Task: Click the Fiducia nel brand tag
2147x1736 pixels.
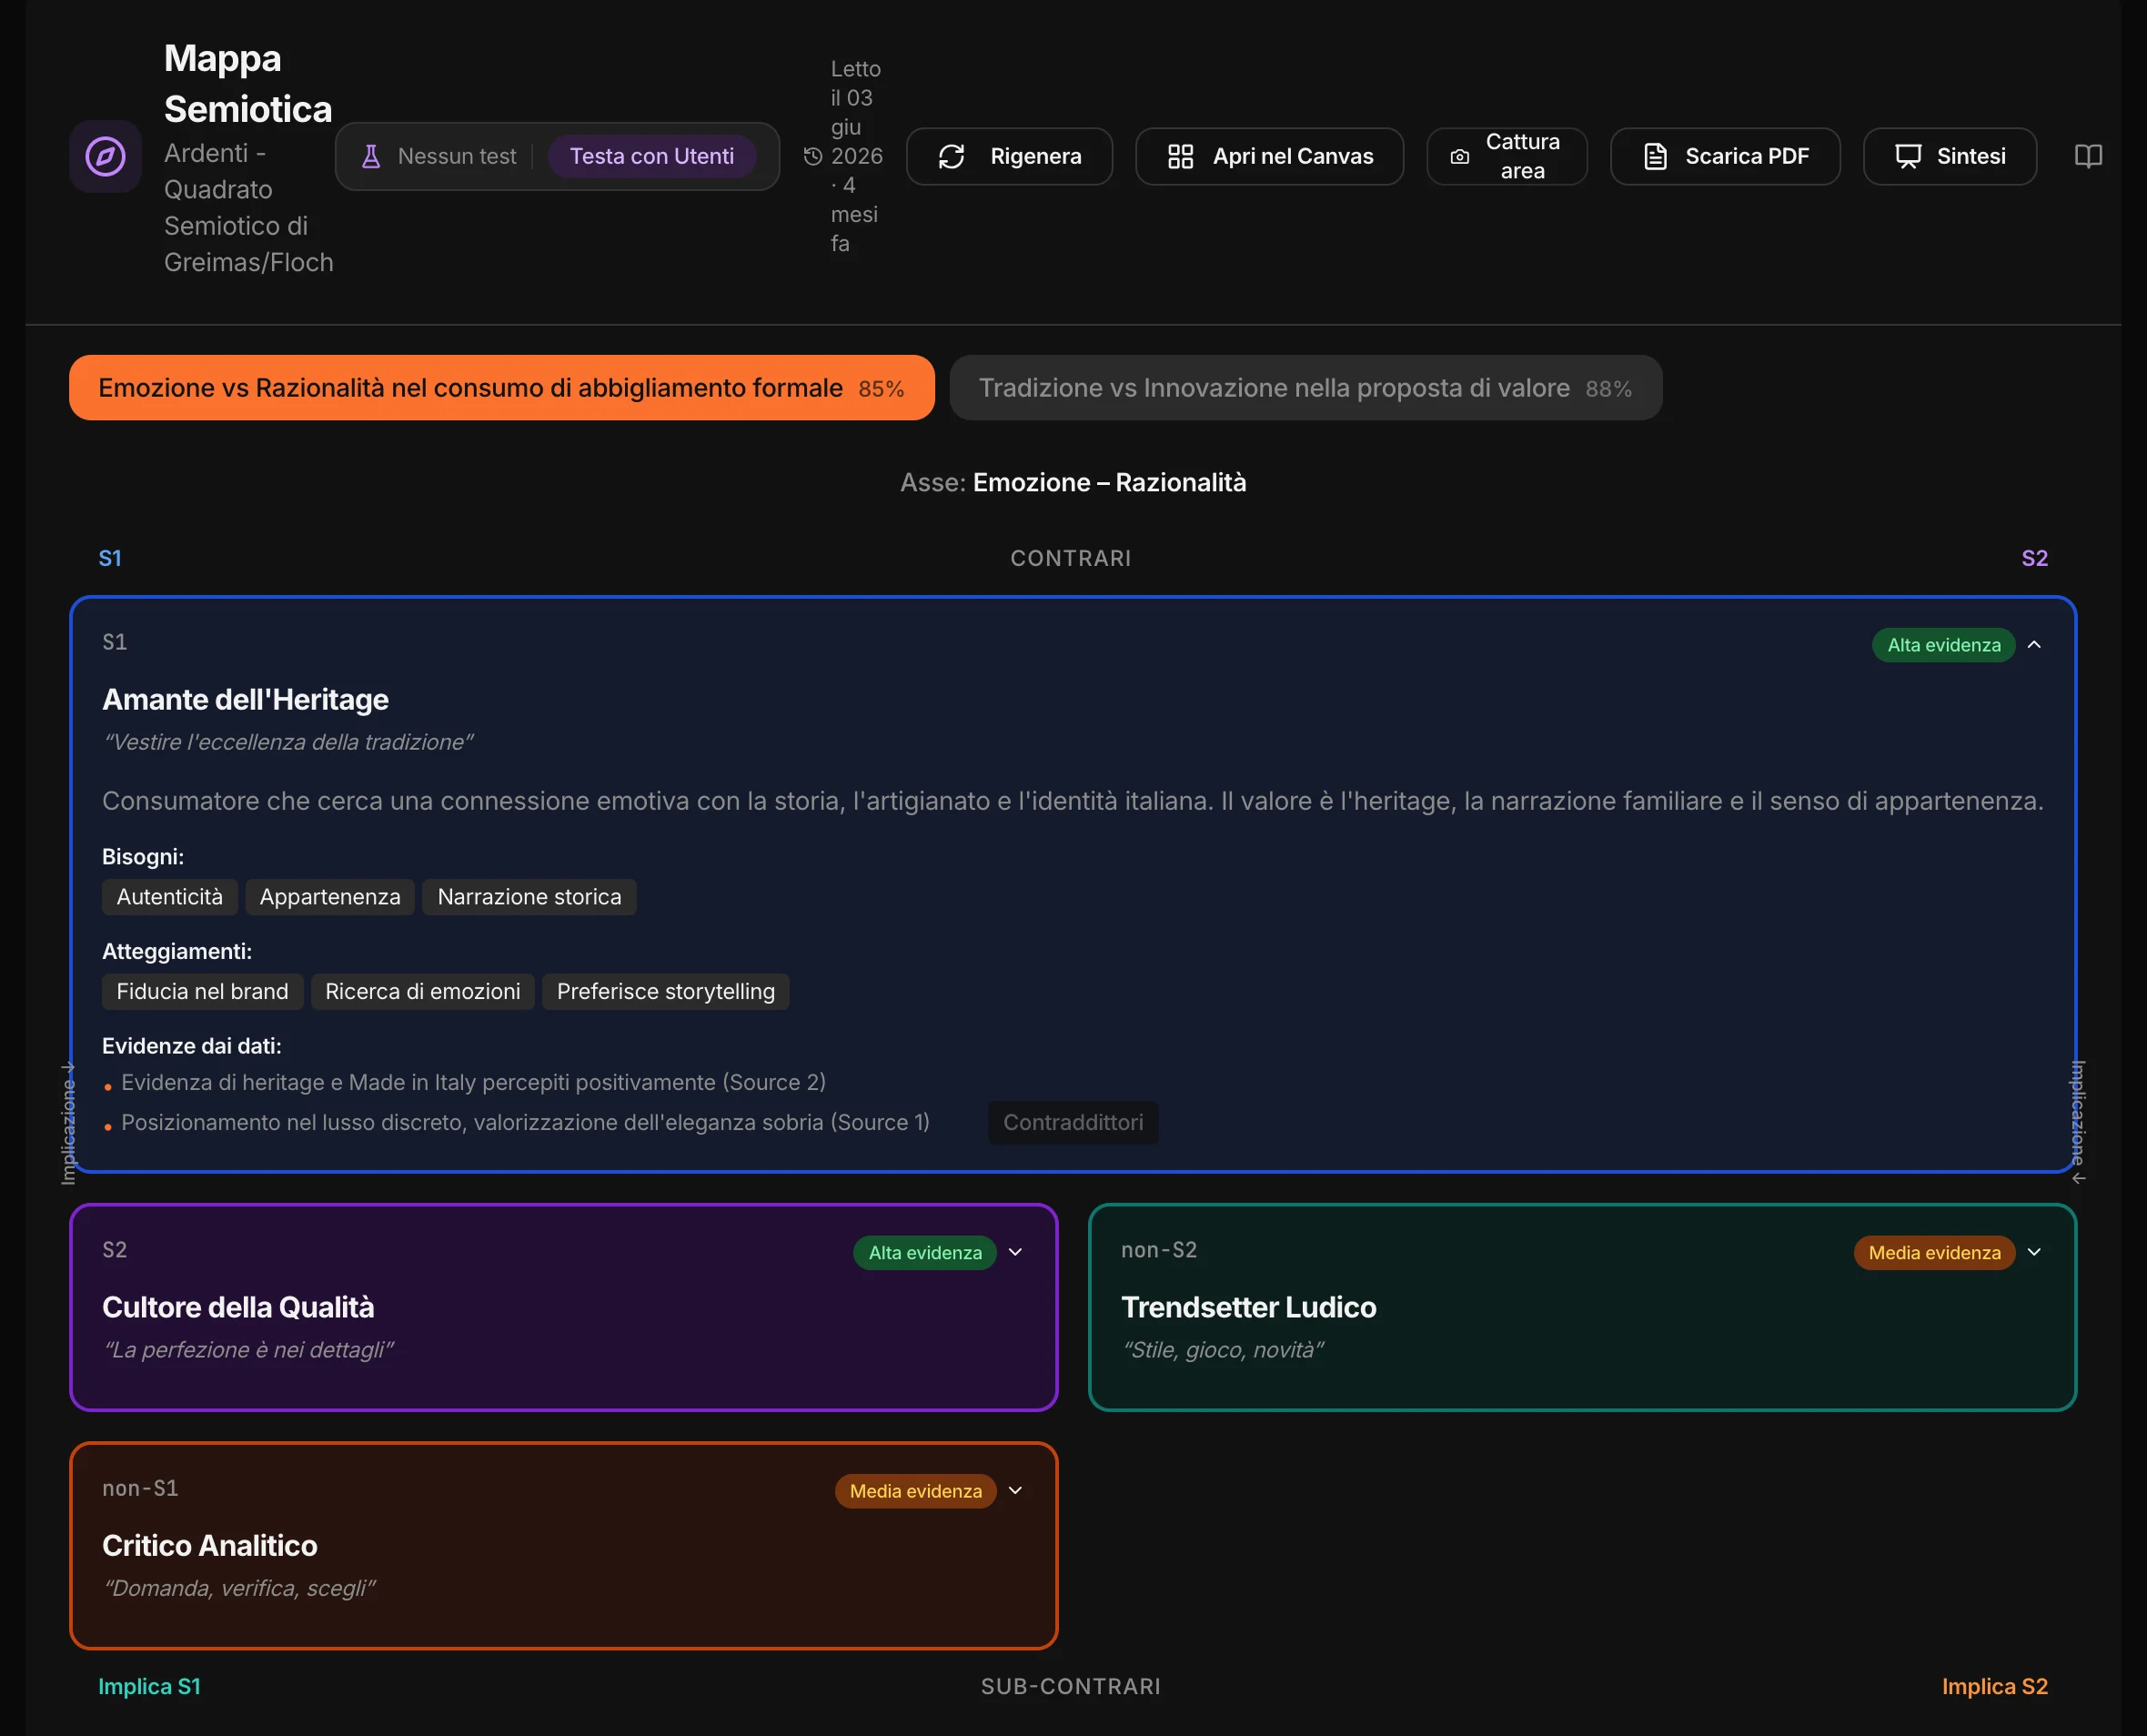Action: tap(202, 992)
